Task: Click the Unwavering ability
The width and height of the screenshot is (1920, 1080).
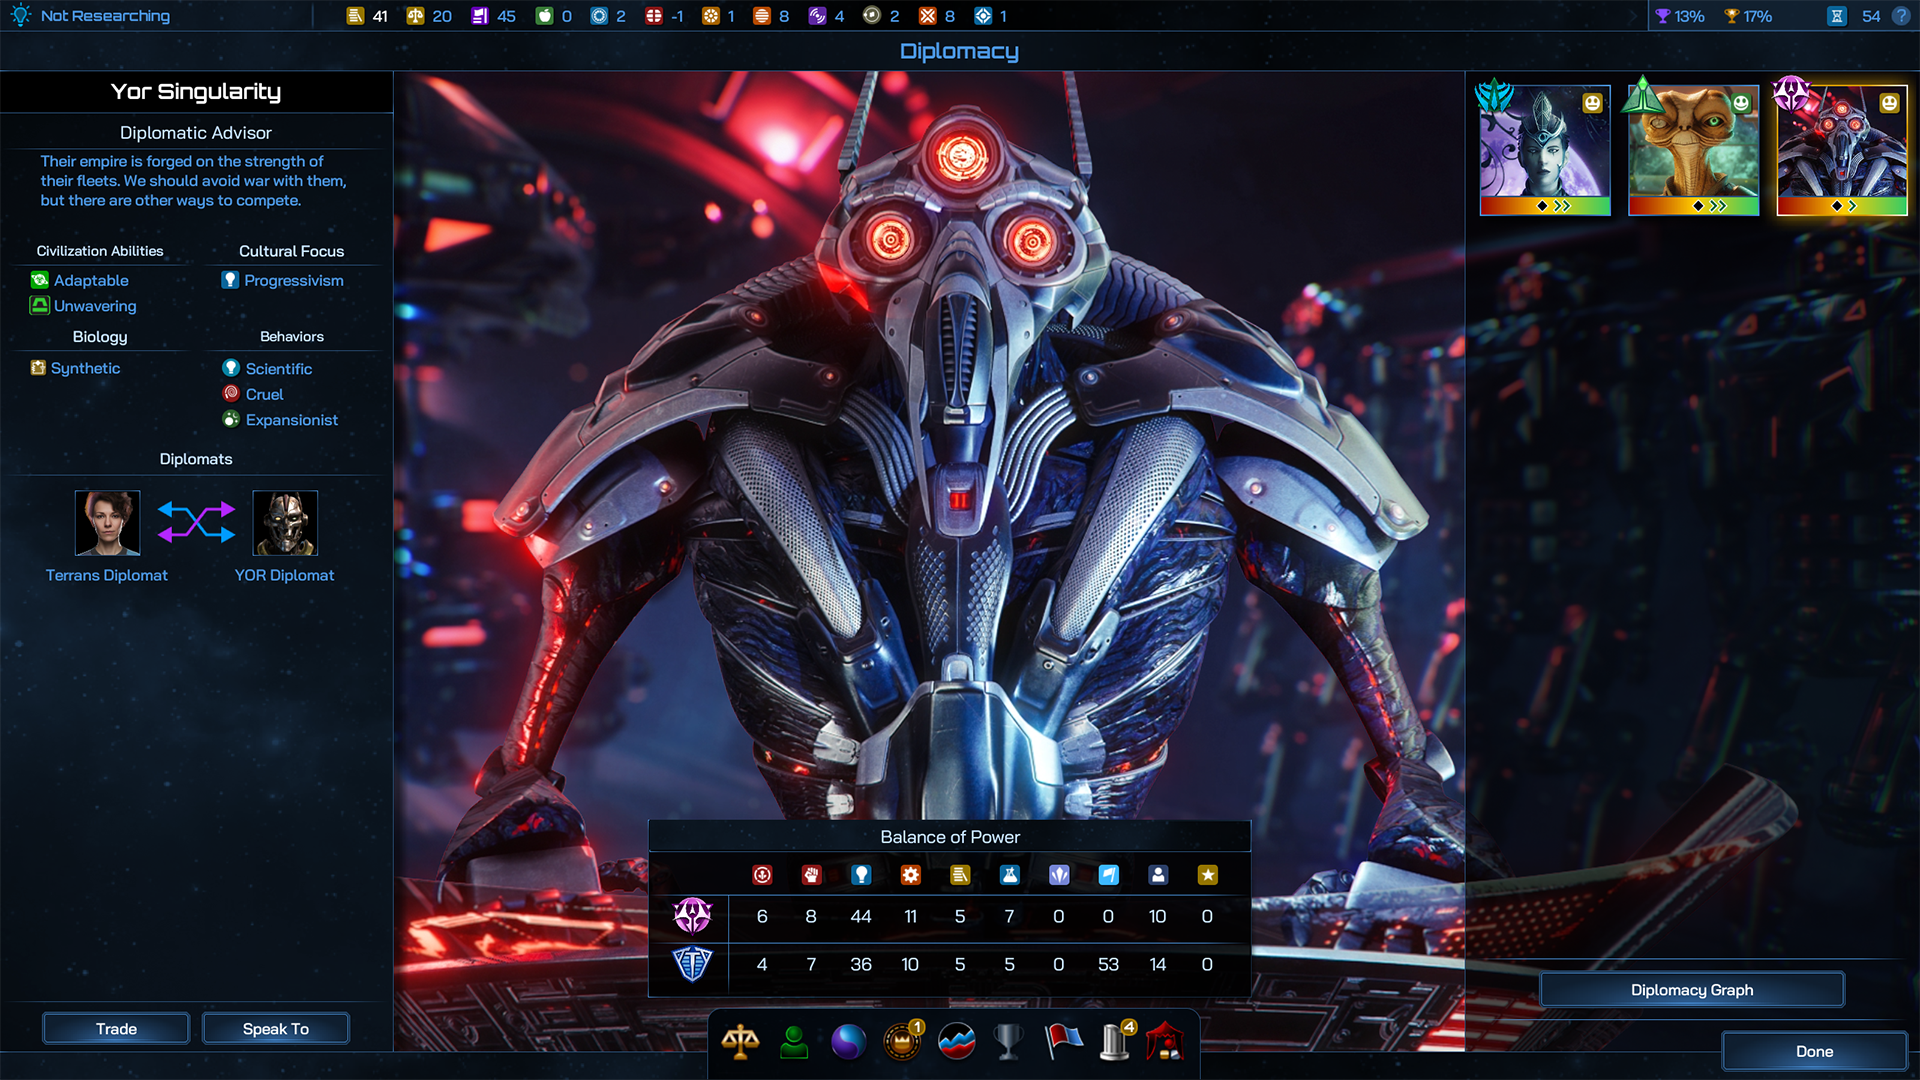Action: [84, 306]
